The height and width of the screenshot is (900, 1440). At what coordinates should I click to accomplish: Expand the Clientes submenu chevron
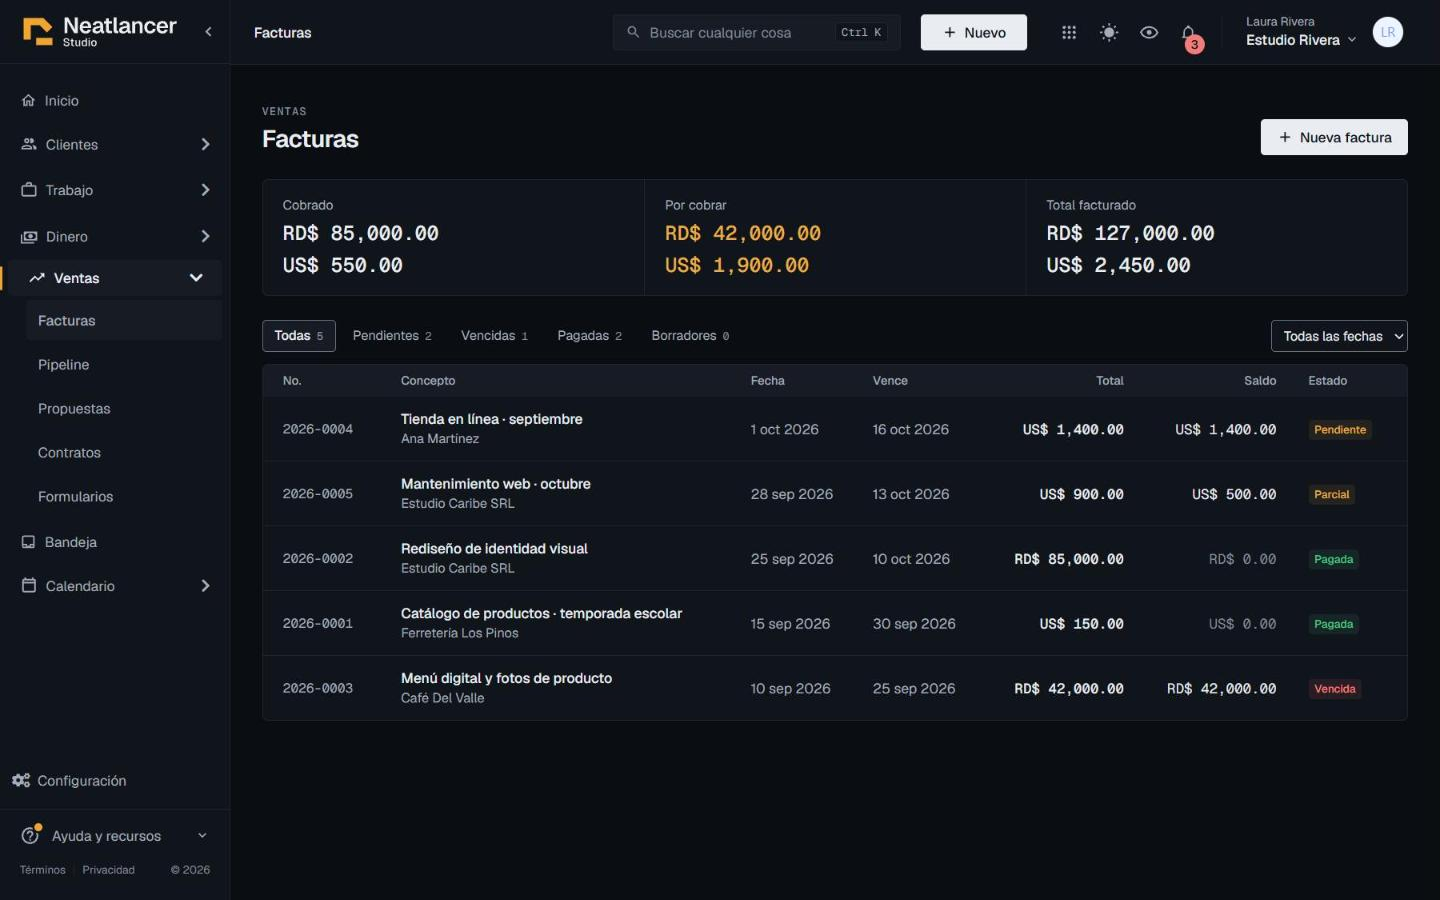point(205,145)
